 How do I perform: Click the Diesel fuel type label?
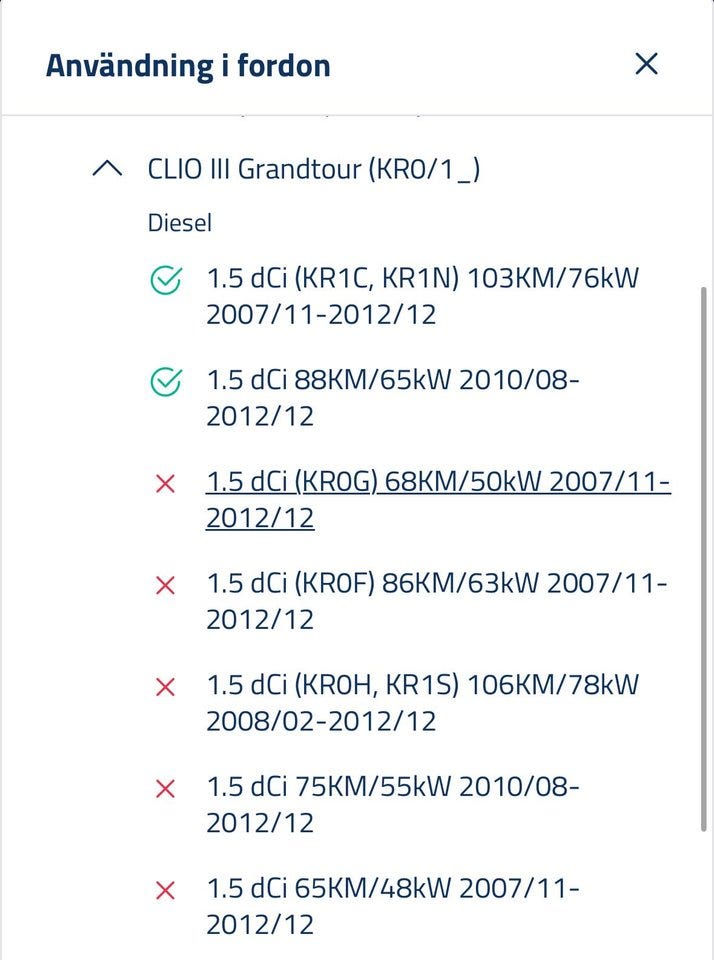(x=180, y=223)
